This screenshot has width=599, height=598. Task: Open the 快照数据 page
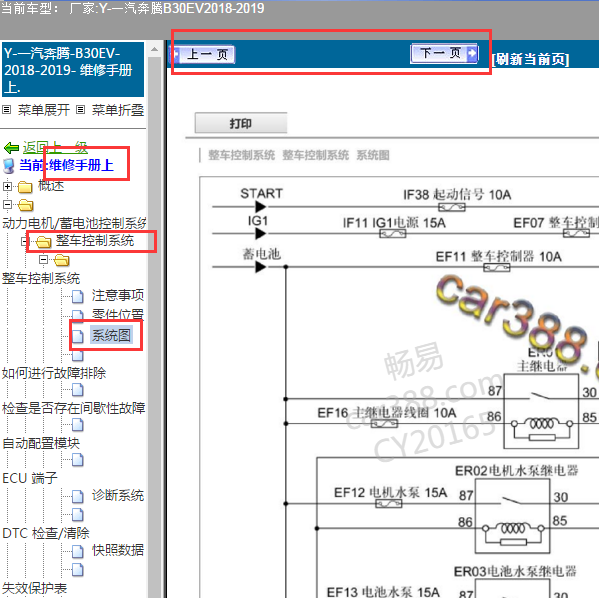118,550
